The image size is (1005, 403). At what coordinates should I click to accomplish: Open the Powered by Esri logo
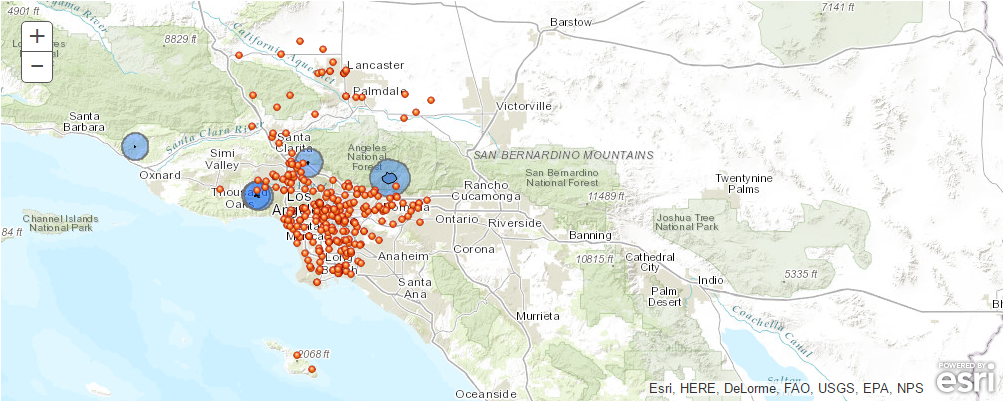coord(968,379)
